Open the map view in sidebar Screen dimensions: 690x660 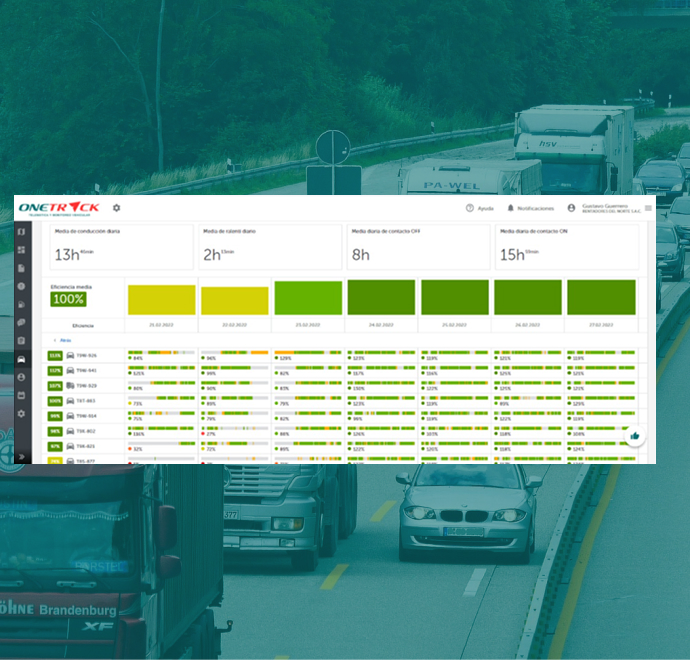[x=21, y=232]
